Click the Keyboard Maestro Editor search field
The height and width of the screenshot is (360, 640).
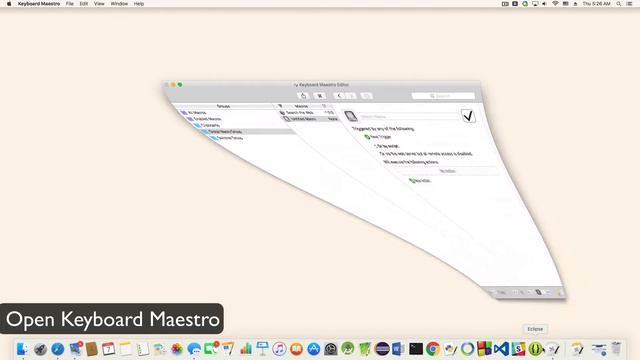coord(443,96)
